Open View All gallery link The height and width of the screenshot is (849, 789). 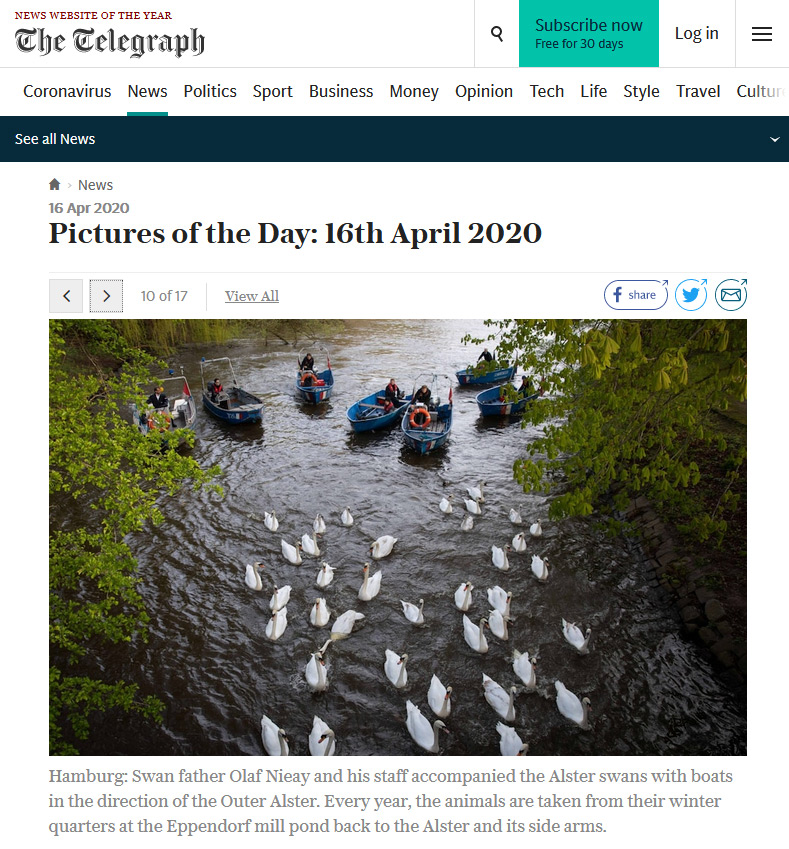coord(252,296)
